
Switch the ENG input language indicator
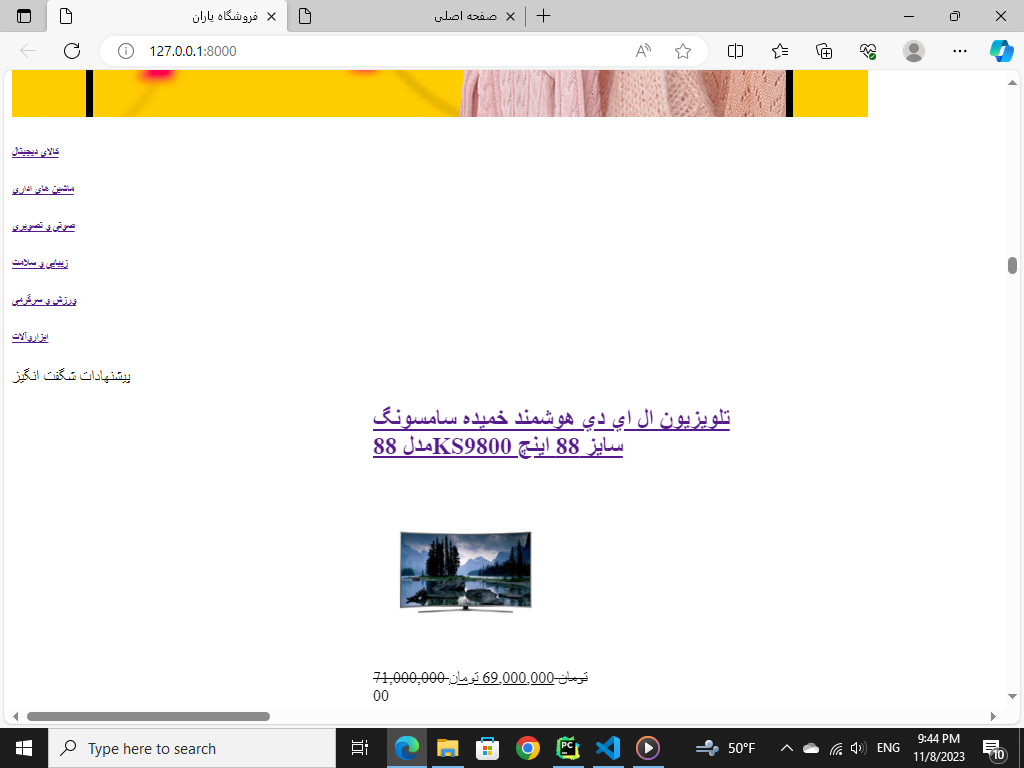click(x=888, y=748)
